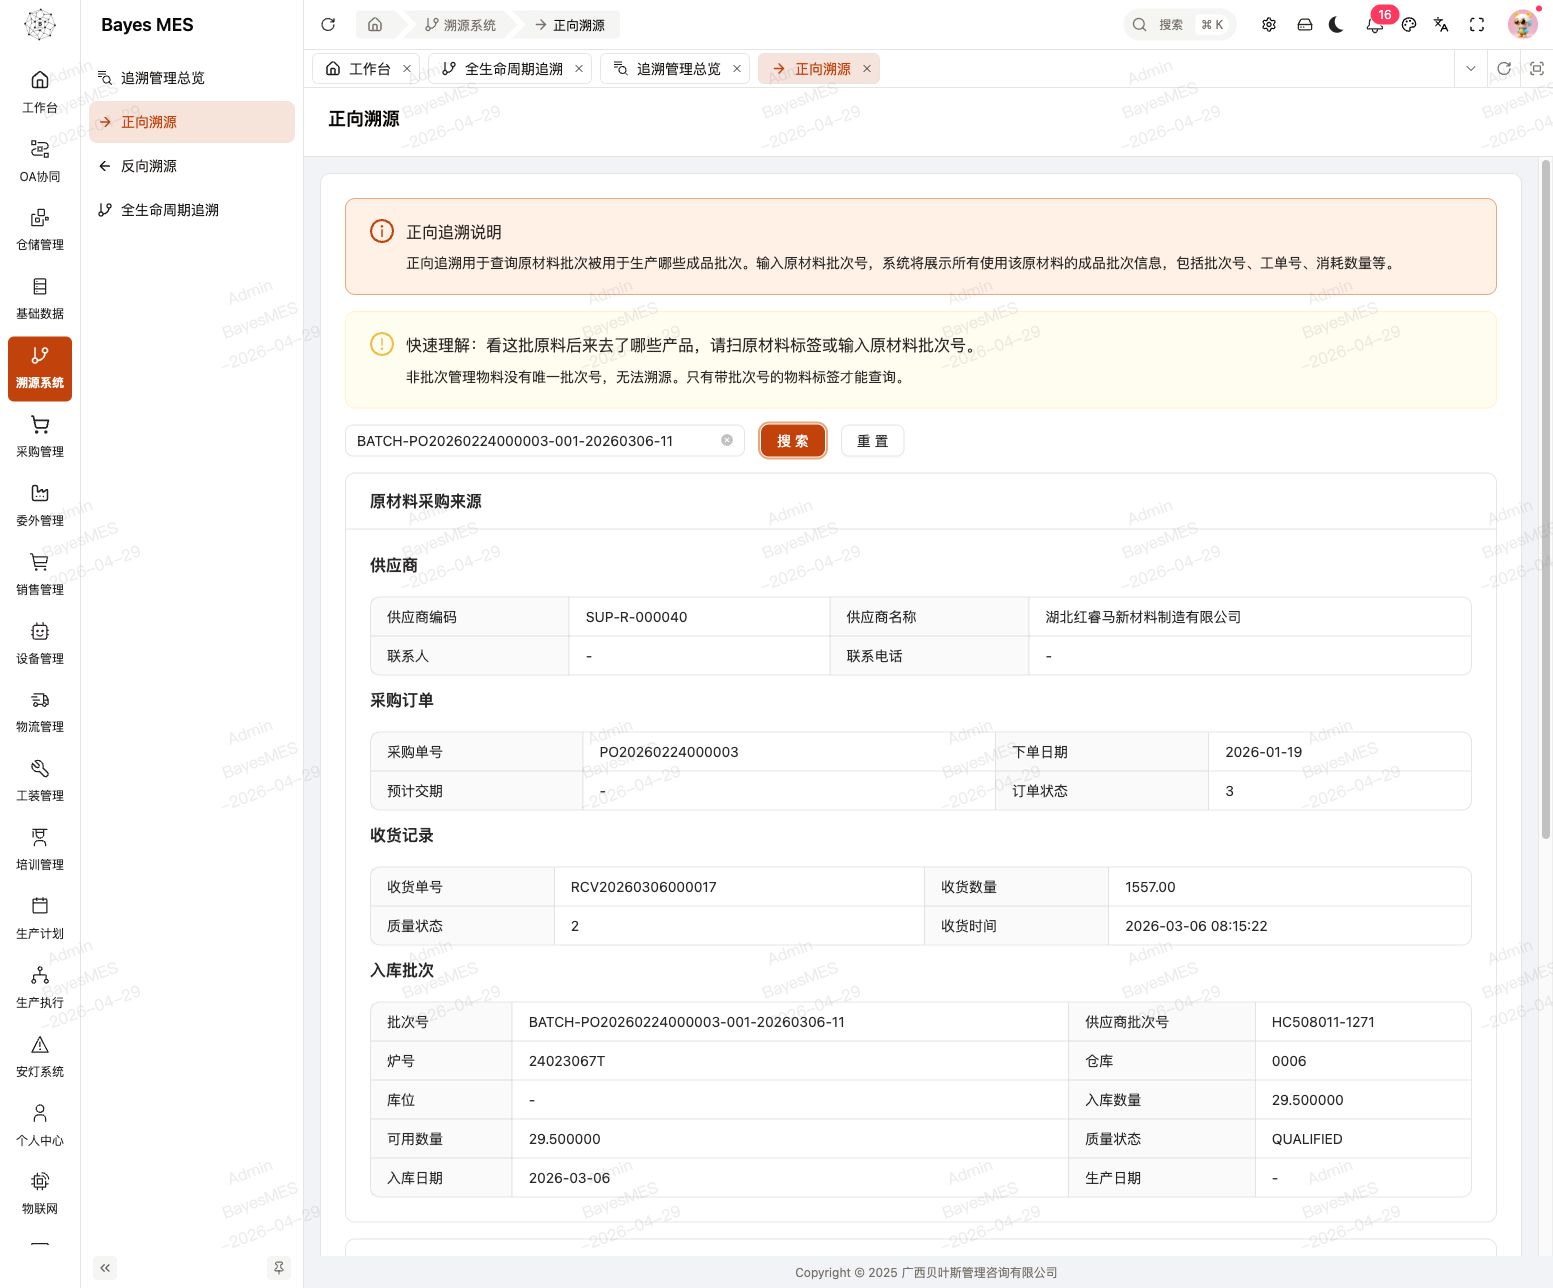The width and height of the screenshot is (1553, 1288).
Task: Click the refresh icon beside breadcrumb
Action: click(328, 24)
